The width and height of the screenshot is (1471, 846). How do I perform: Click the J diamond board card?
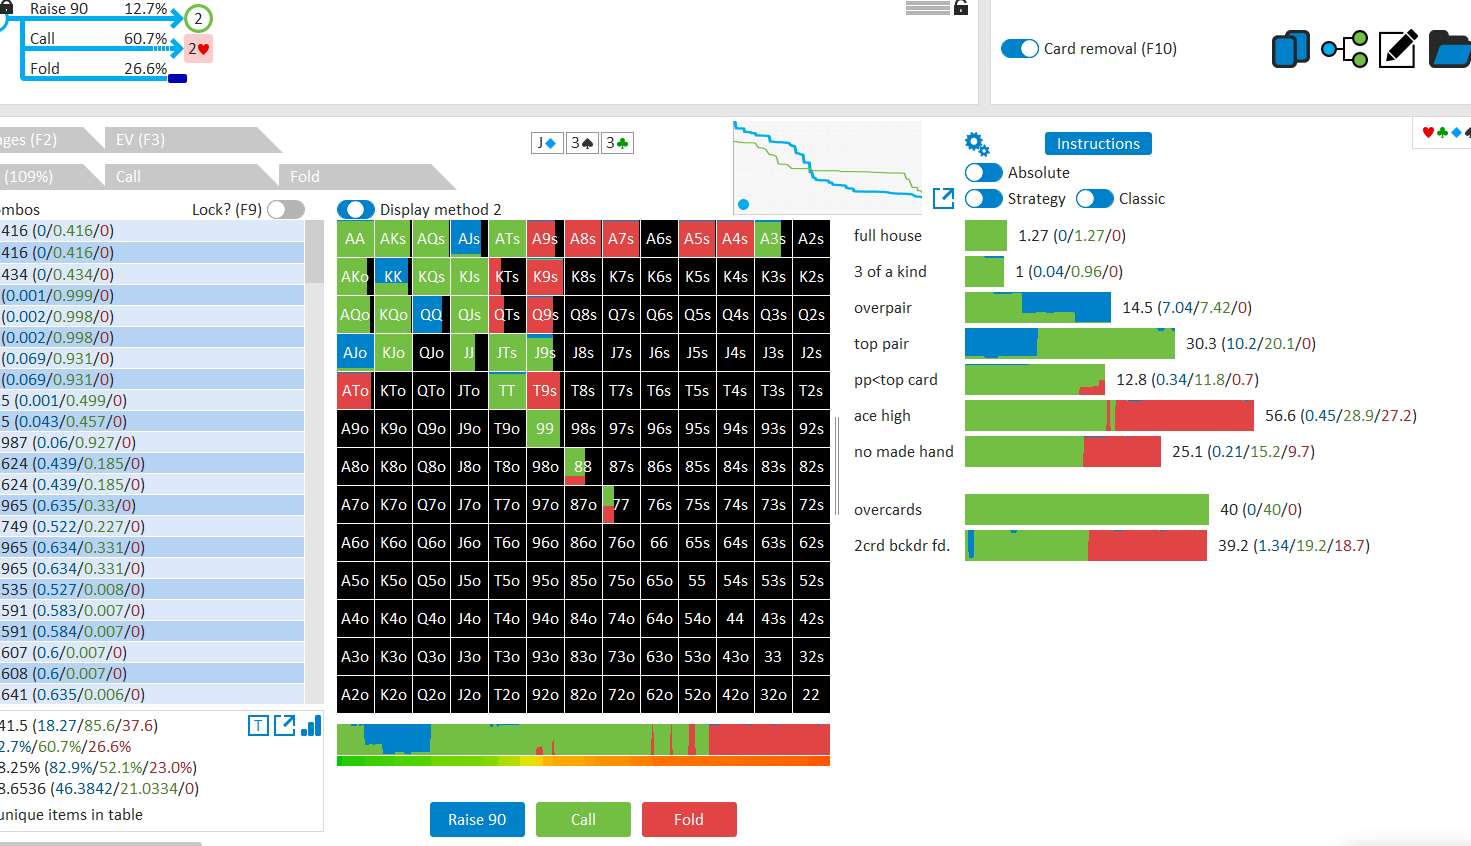546,143
